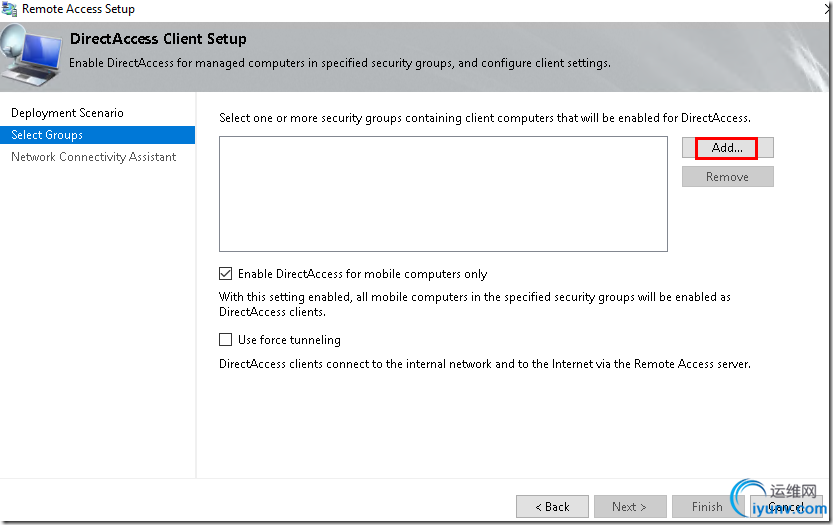This screenshot has width=833, height=525.
Task: Click the 'Select one or more security groups' instruction
Action: click(x=485, y=118)
